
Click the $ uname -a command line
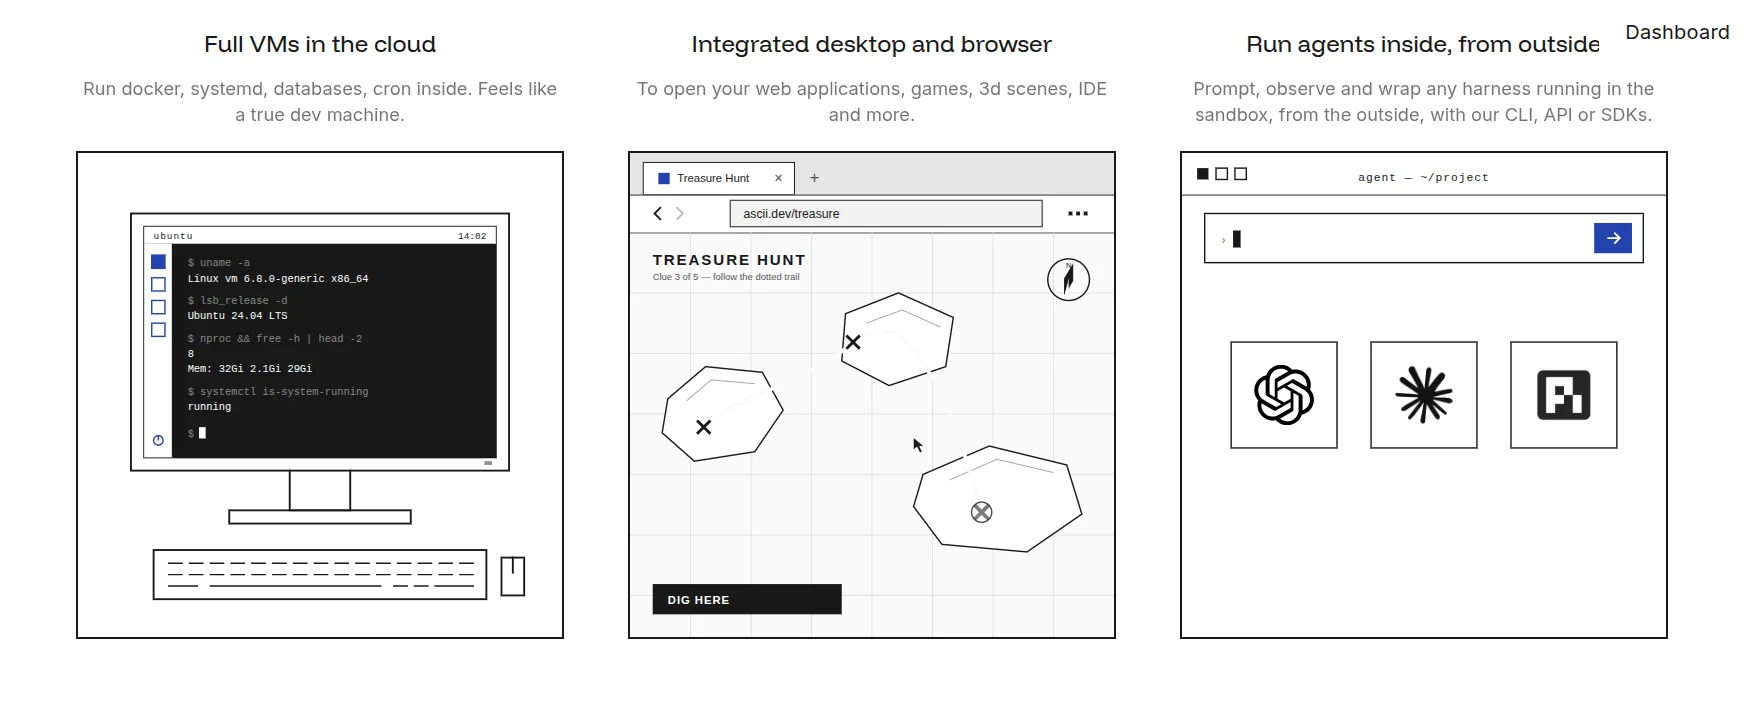(x=219, y=263)
